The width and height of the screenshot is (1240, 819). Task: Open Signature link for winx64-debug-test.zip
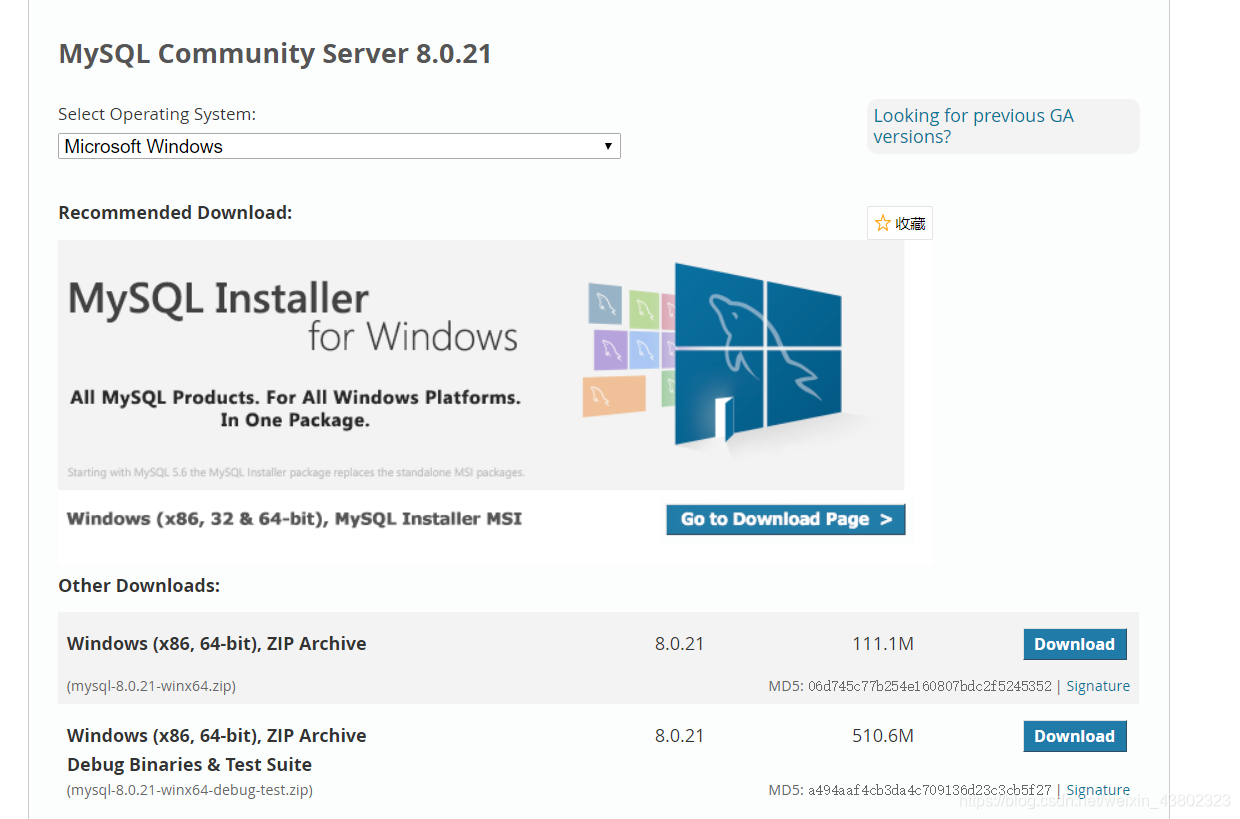(x=1098, y=790)
